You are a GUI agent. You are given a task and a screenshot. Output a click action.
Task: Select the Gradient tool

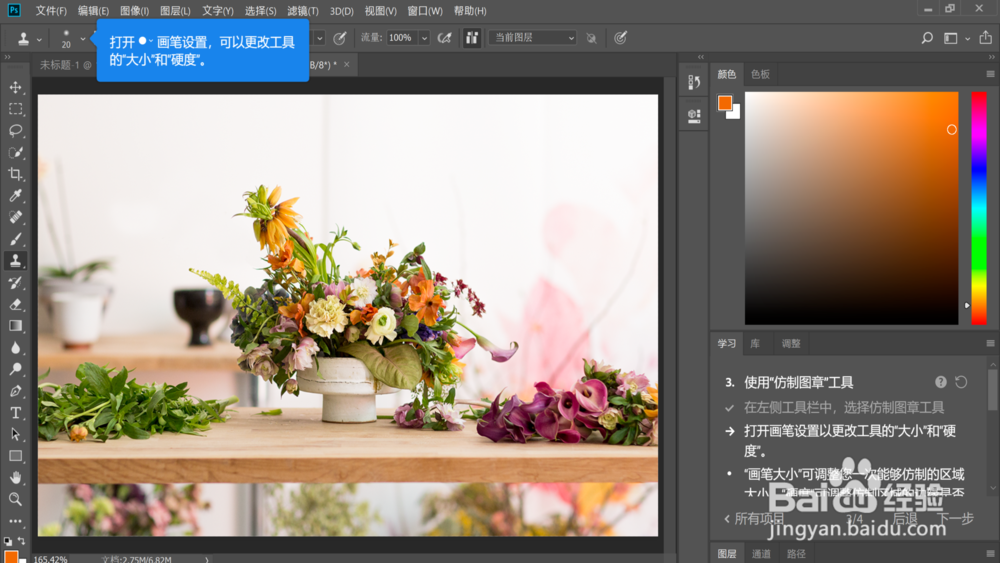pyautogui.click(x=15, y=326)
